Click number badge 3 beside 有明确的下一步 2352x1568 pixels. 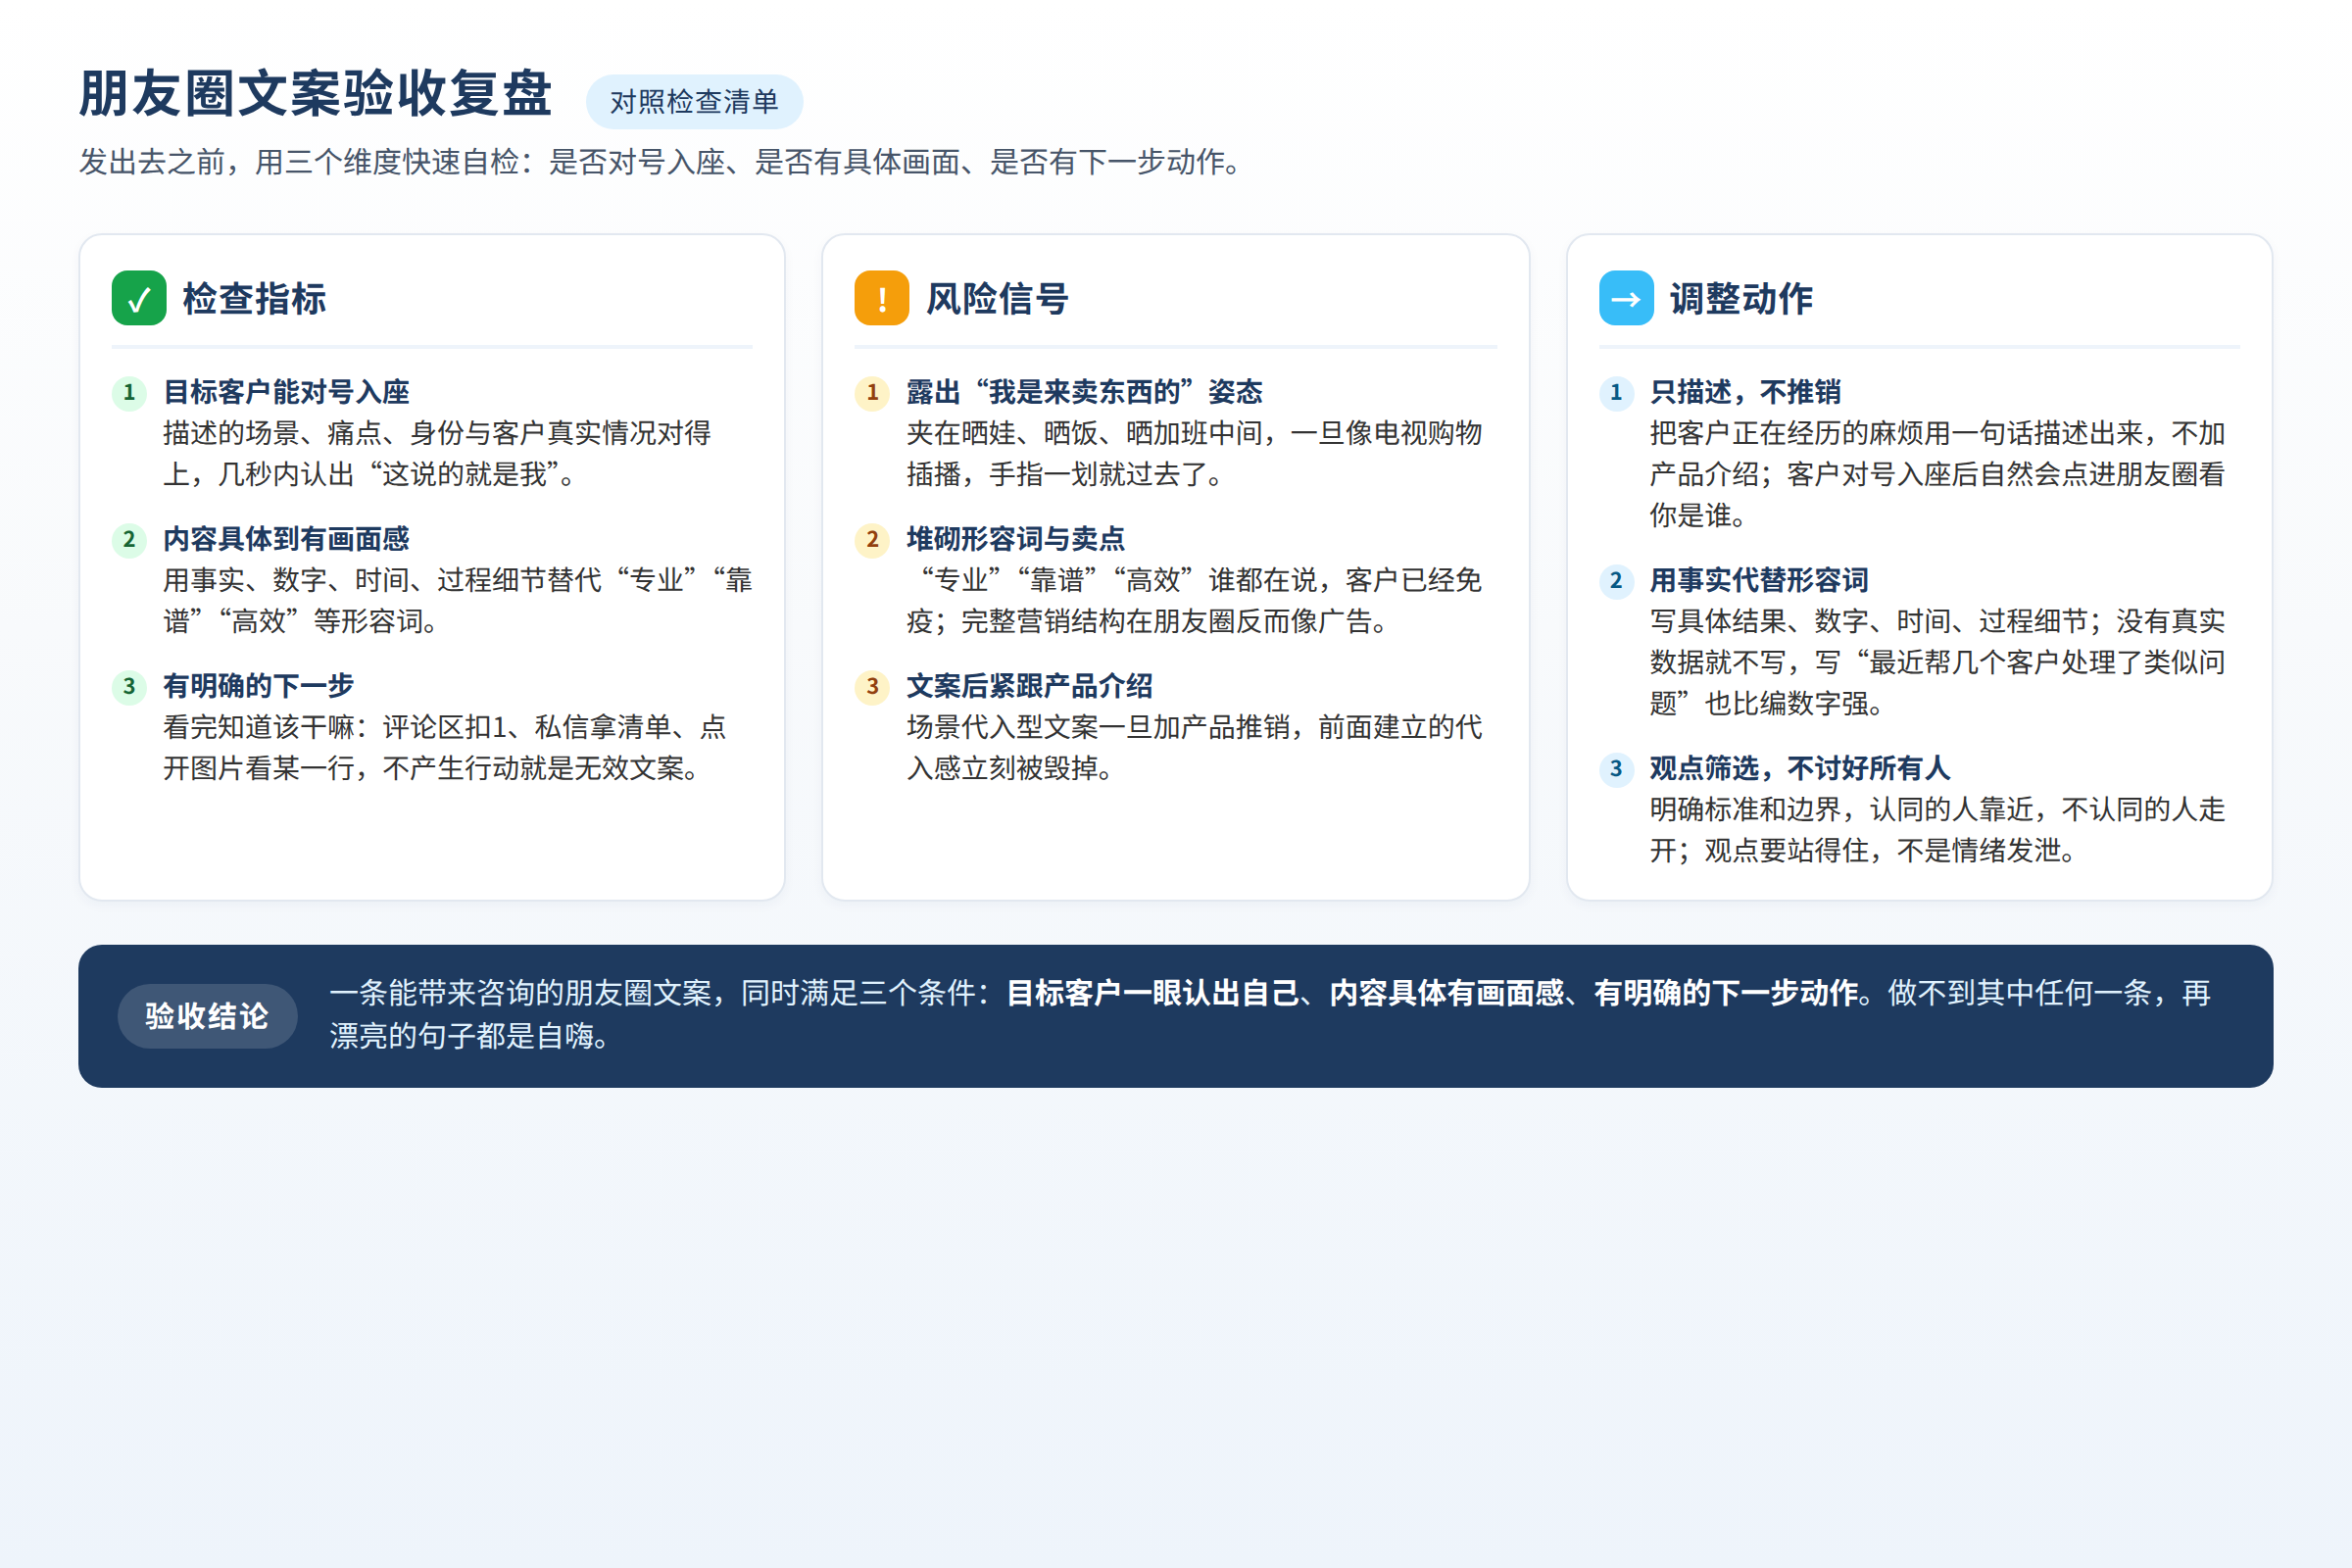click(x=129, y=687)
